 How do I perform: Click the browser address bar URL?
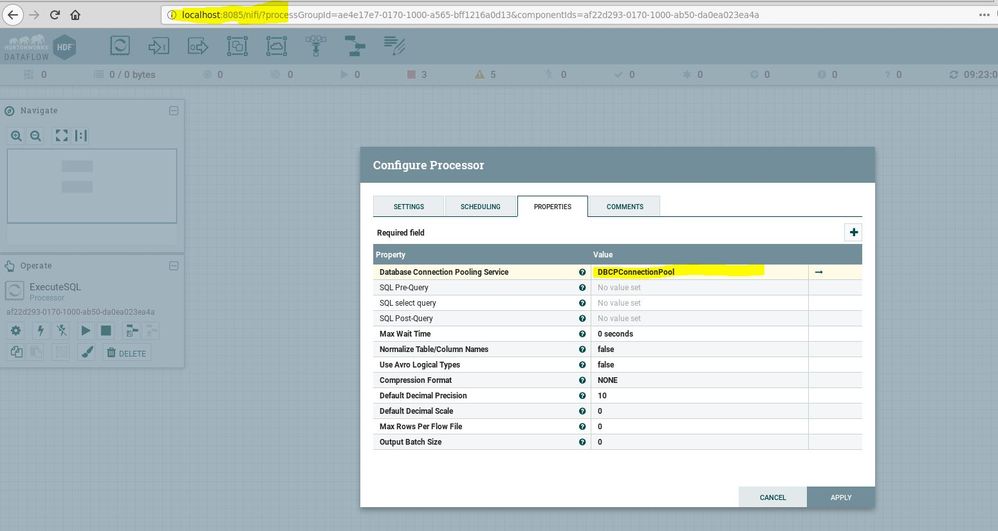point(470,15)
